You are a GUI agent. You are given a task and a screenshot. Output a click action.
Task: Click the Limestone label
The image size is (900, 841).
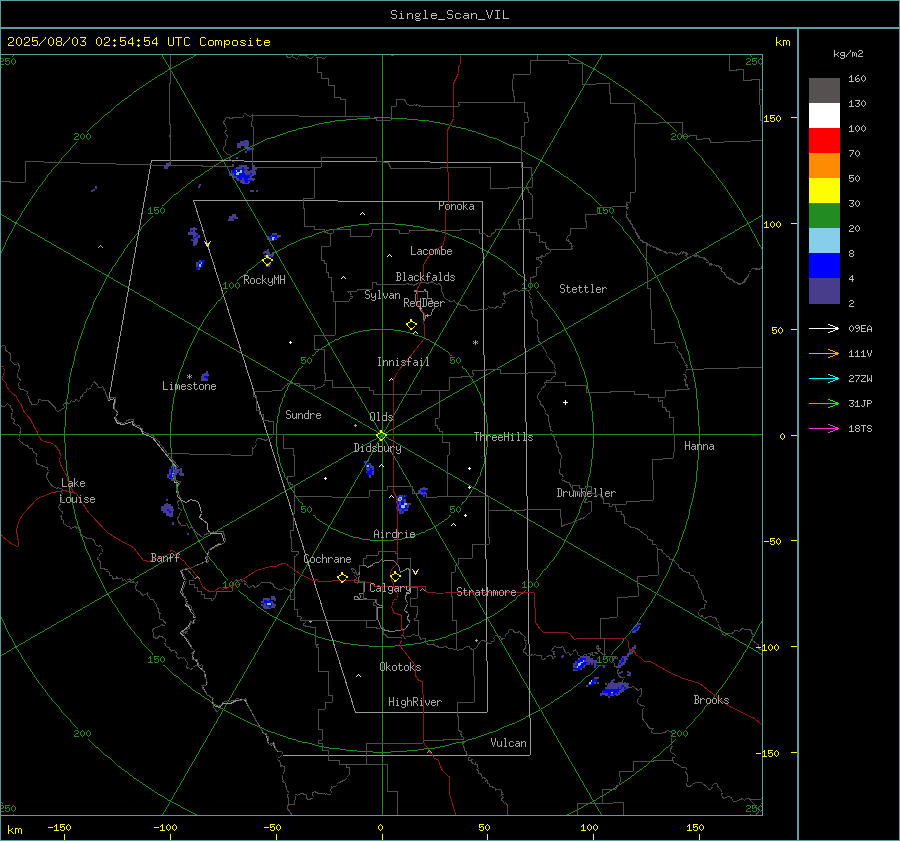pyautogui.click(x=189, y=386)
